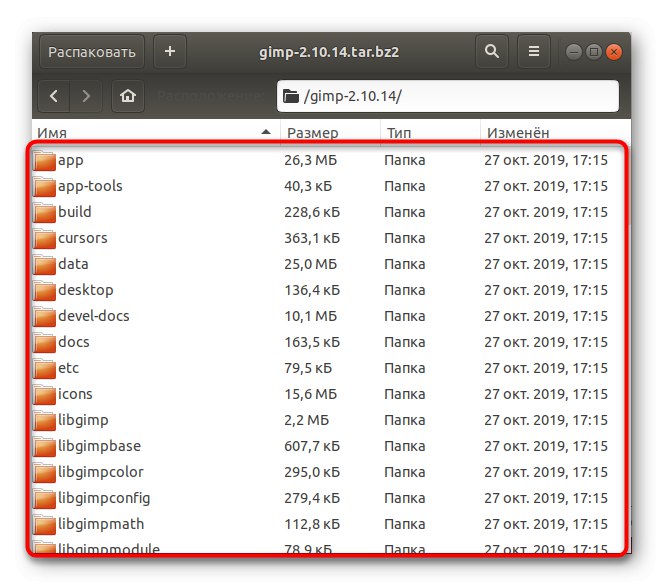Click the 2,2 МБ size value

click(307, 420)
